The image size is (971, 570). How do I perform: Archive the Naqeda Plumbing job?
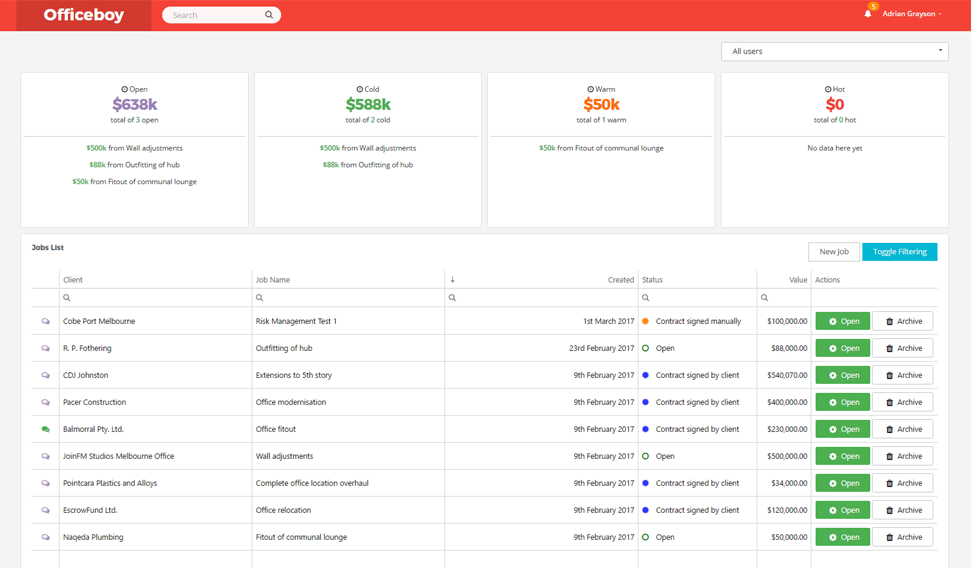point(902,537)
